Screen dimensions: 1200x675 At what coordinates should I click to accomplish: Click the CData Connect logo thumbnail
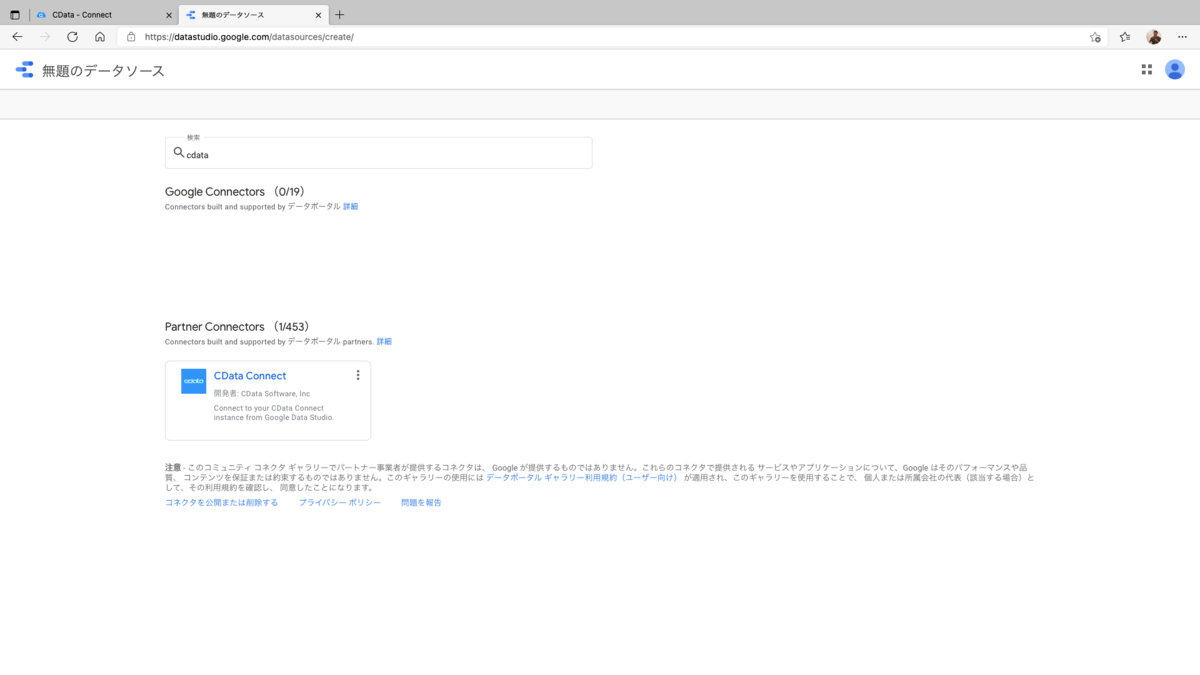[x=194, y=381]
